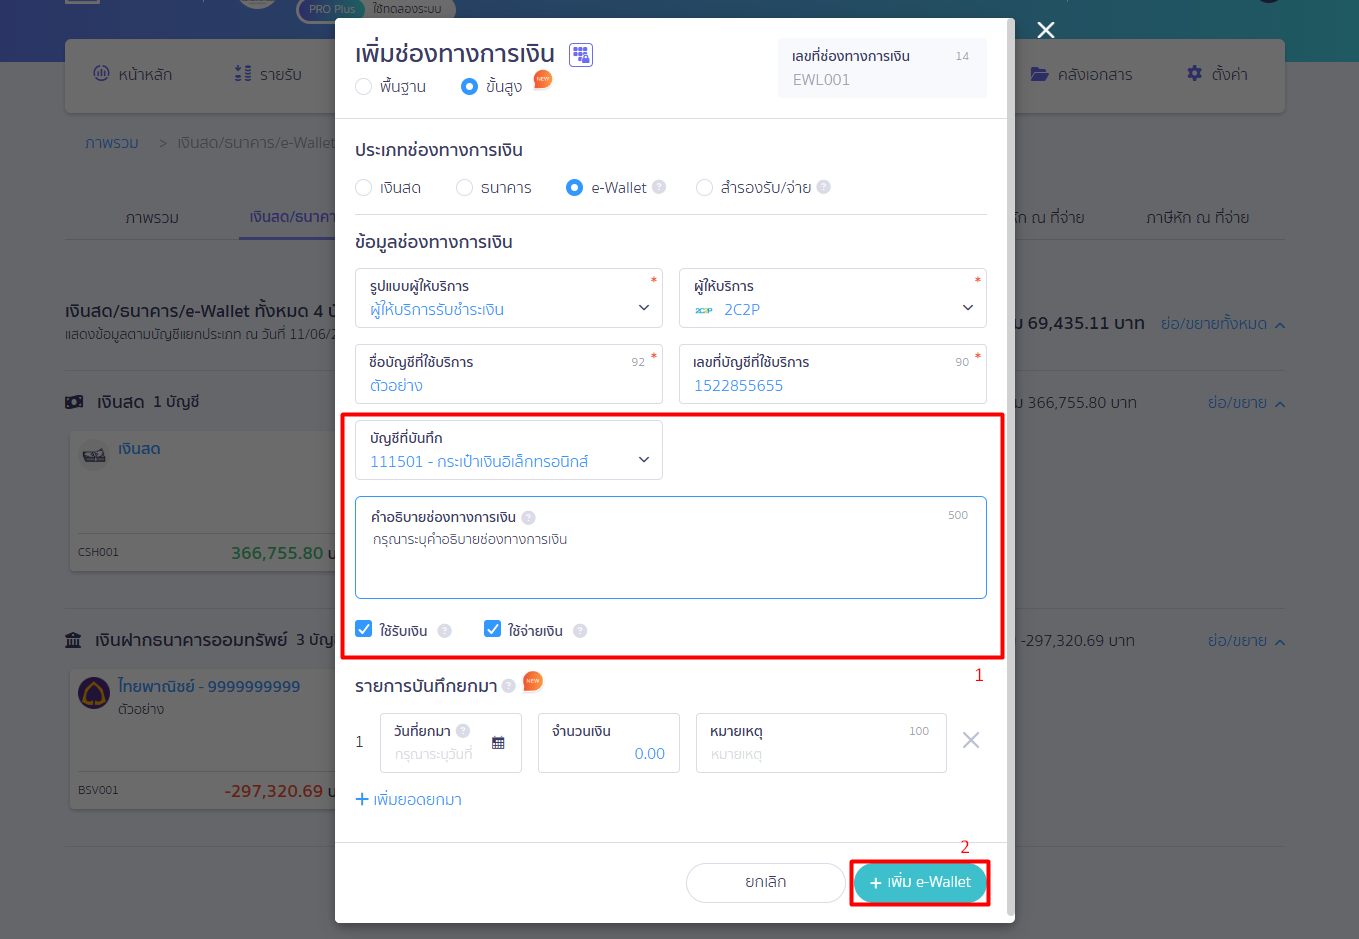Toggle the ใช้จ่ายเงิน checkbox

click(492, 629)
